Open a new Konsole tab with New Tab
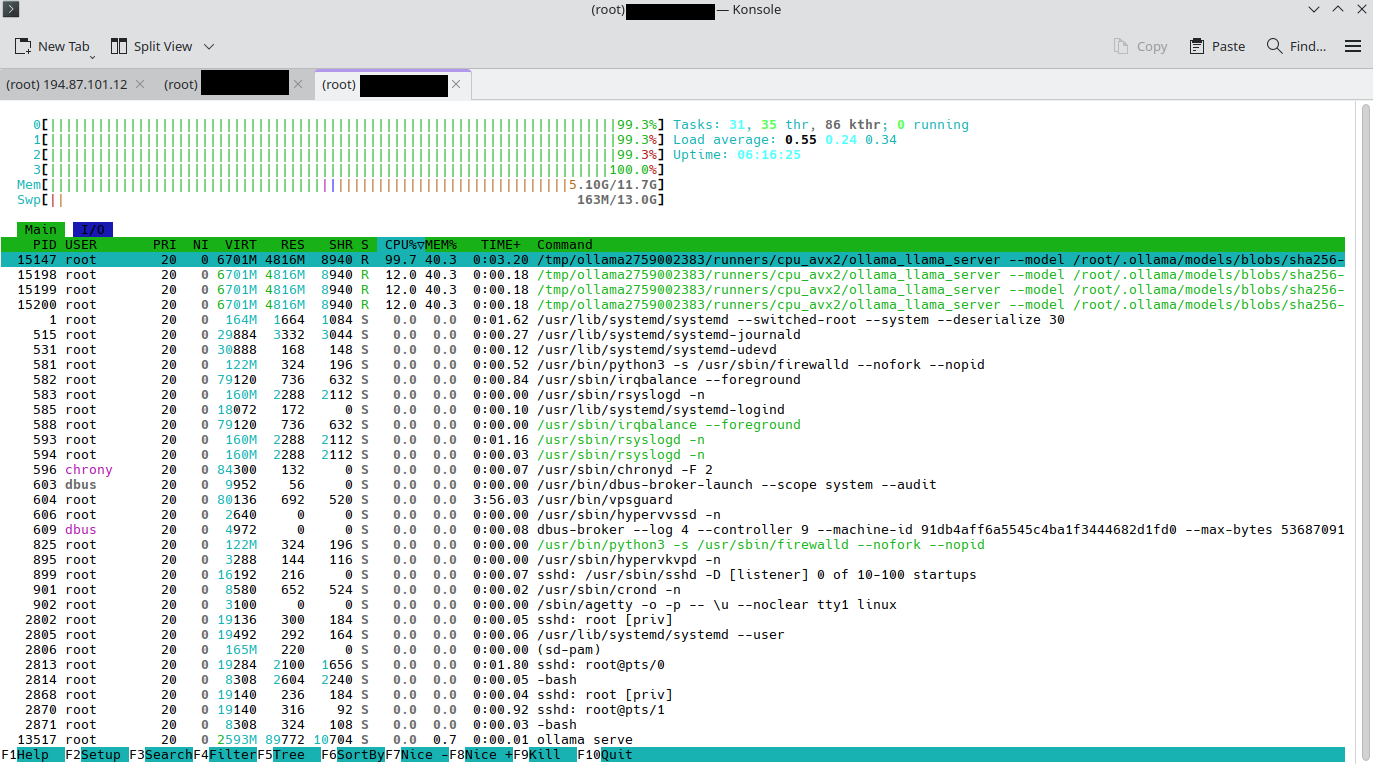Image resolution: width=1373 pixels, height=764 pixels. [x=52, y=46]
